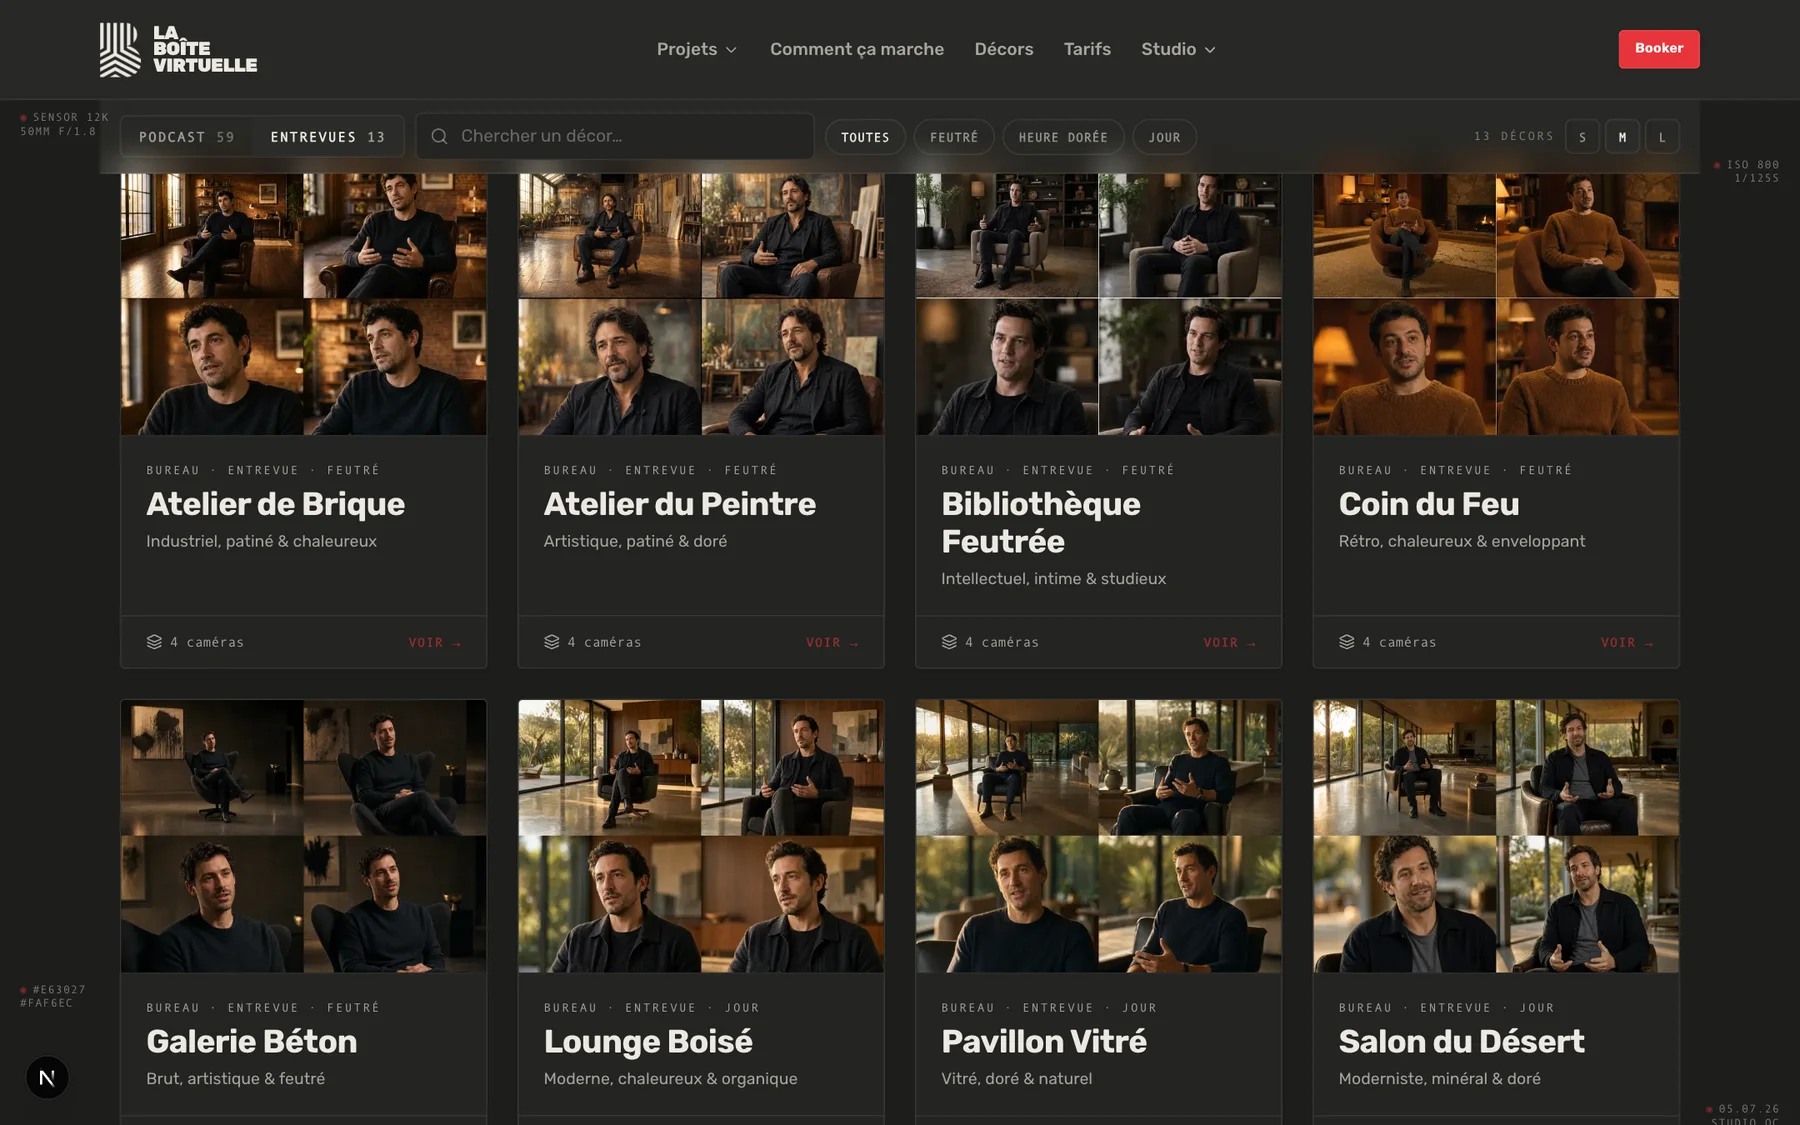1800x1125 pixels.
Task: Click VOIR on Atelier du Peintre card
Action: tap(832, 643)
